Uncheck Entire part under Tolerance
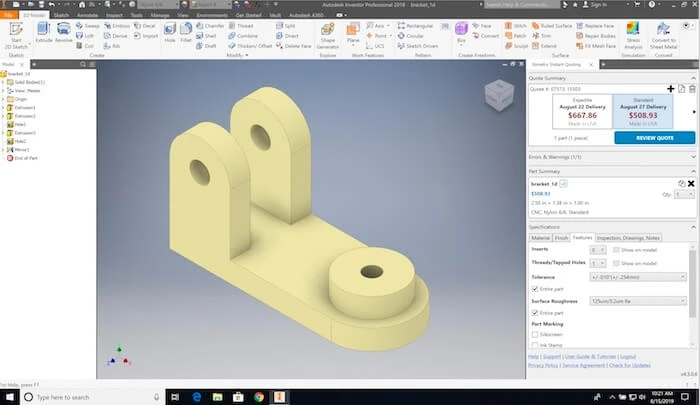 pyautogui.click(x=535, y=289)
